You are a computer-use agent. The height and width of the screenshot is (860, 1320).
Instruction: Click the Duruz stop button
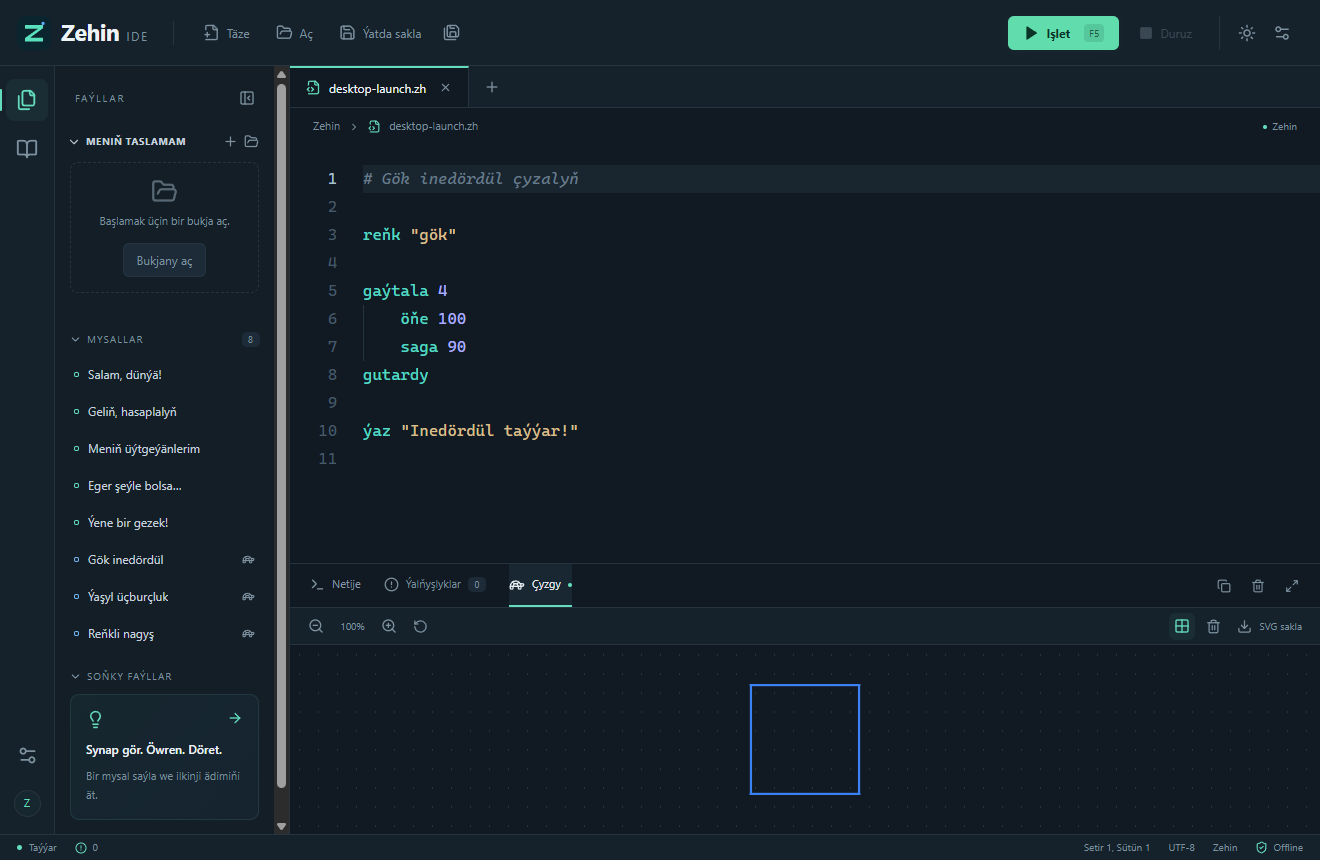(x=1166, y=33)
